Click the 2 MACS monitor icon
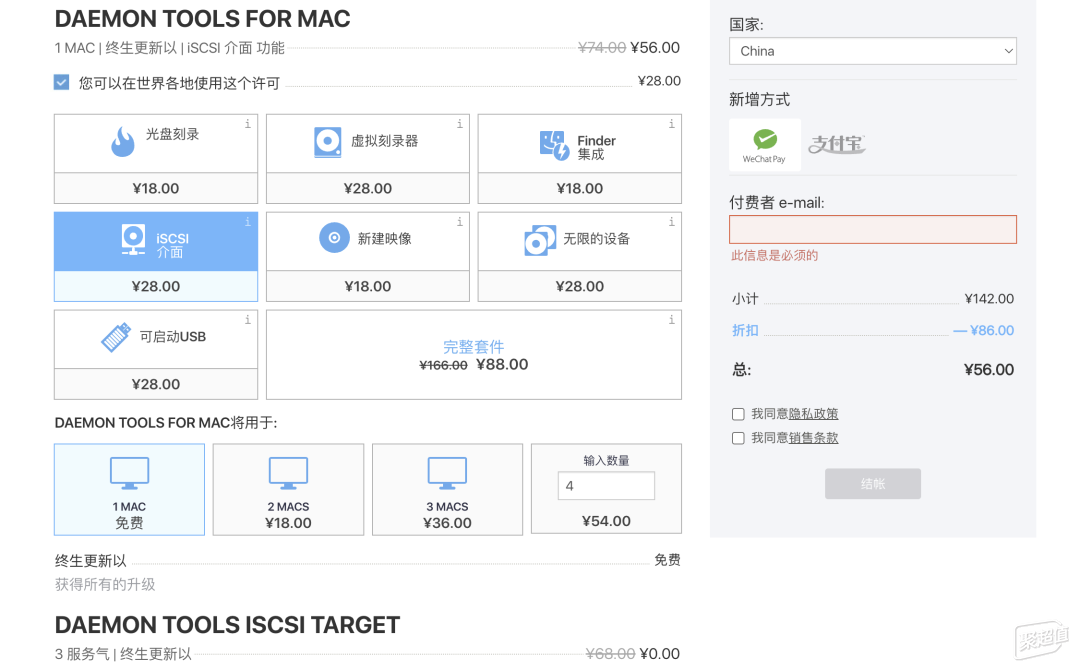The width and height of the screenshot is (1080, 671). (x=288, y=473)
